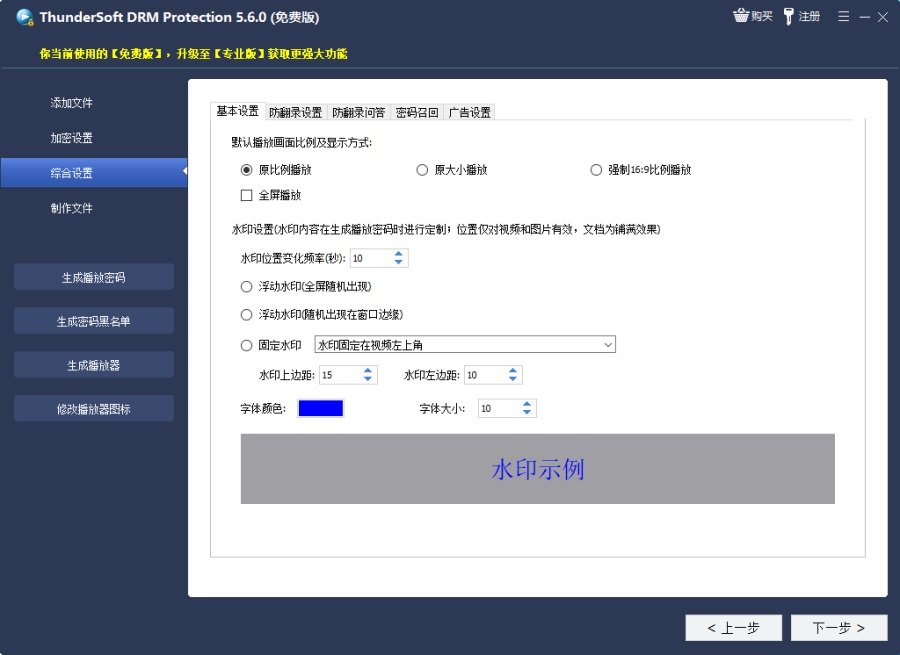Click 生成播放密码 button
Screen dimensions: 900x655
pos(94,277)
